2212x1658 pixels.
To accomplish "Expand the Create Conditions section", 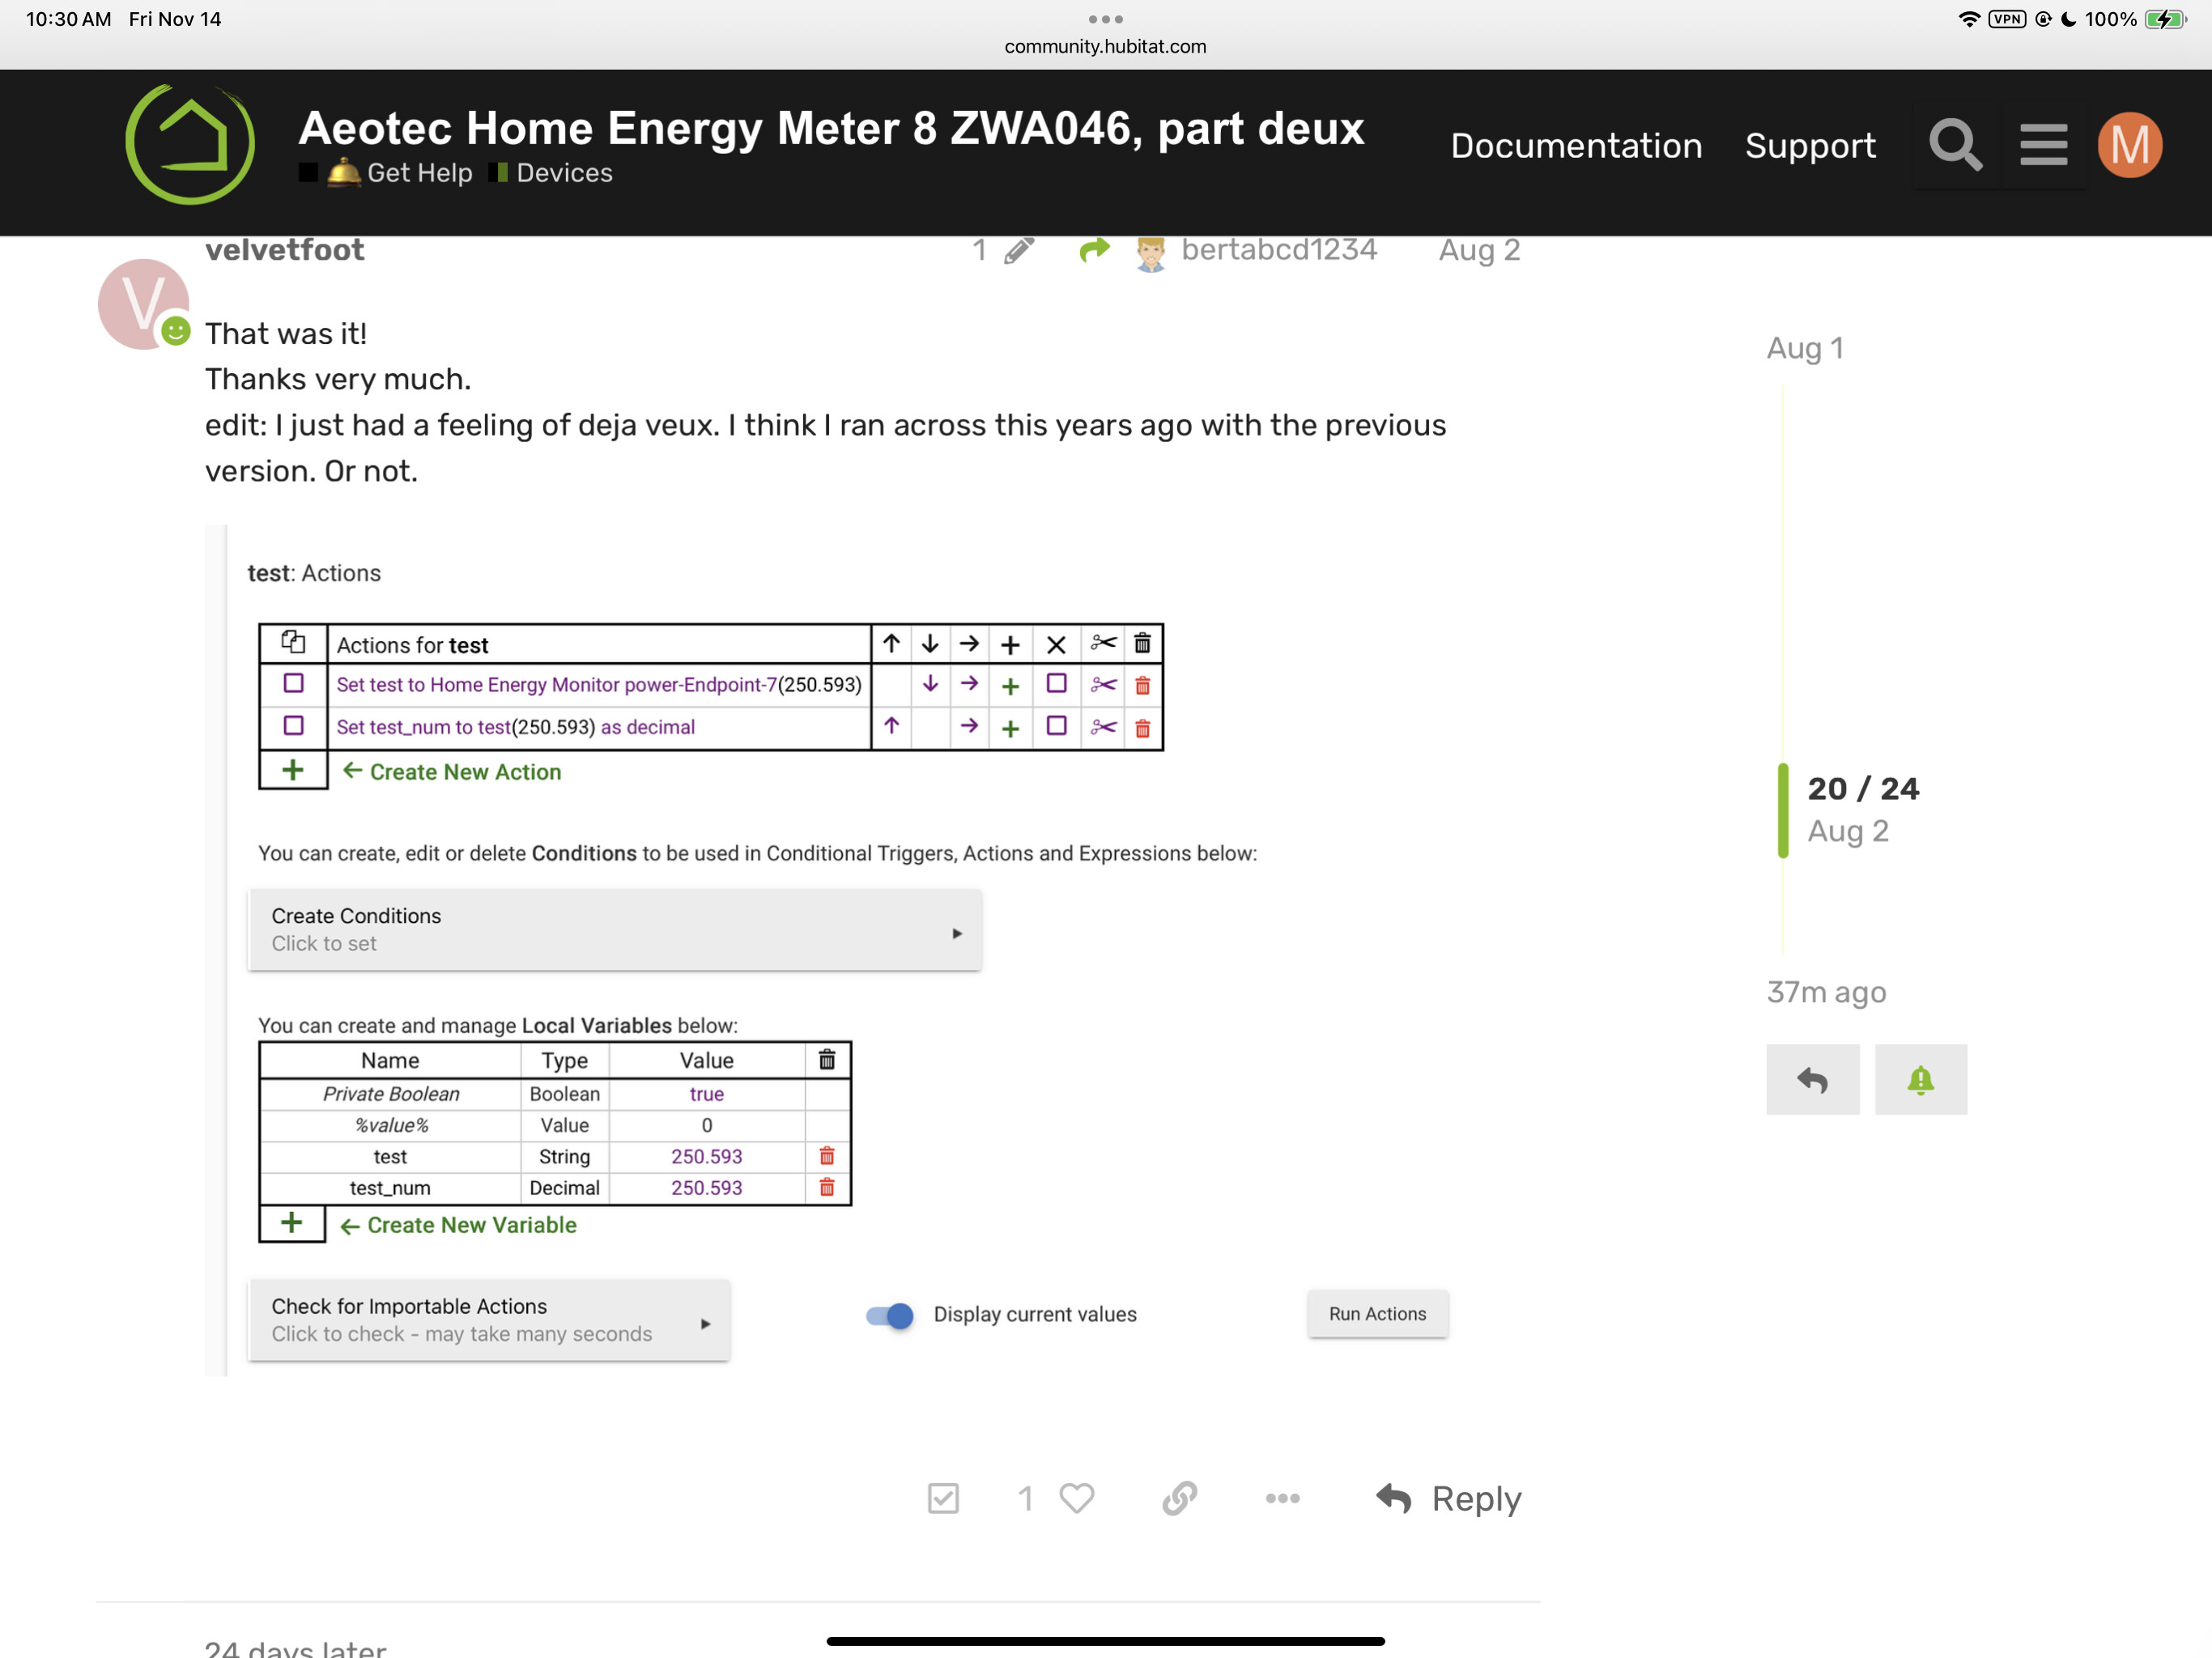I will (614, 929).
